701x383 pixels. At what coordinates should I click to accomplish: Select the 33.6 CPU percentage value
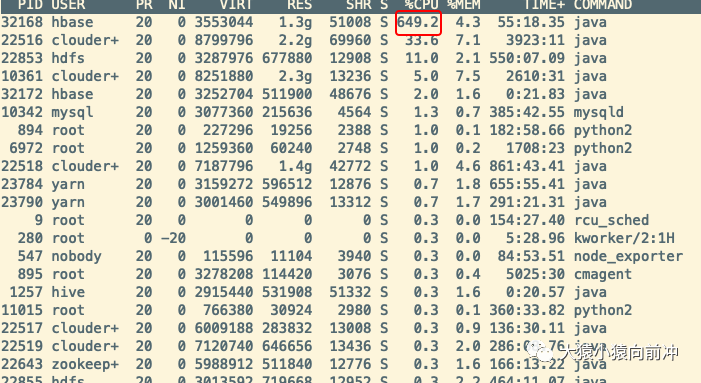(422, 40)
